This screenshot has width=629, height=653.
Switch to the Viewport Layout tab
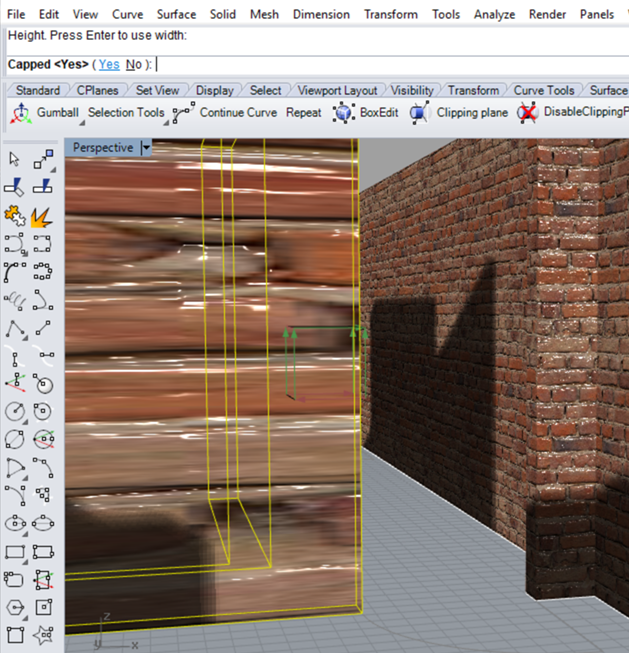pyautogui.click(x=338, y=90)
